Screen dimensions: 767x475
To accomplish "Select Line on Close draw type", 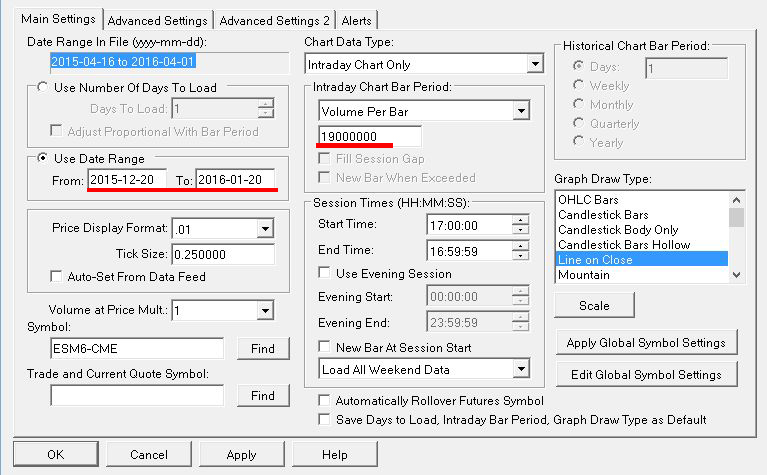I will (x=642, y=259).
